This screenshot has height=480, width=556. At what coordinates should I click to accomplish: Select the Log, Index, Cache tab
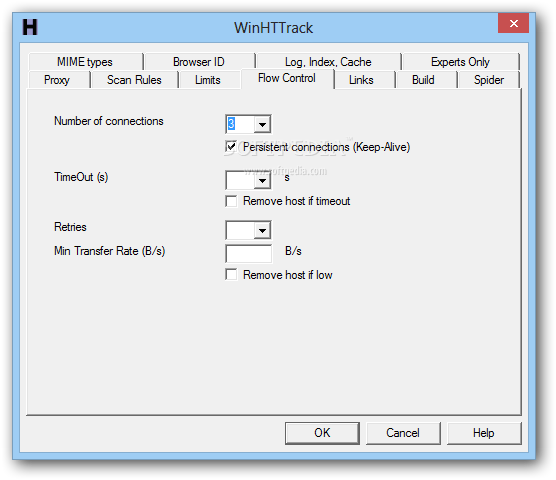(328, 62)
